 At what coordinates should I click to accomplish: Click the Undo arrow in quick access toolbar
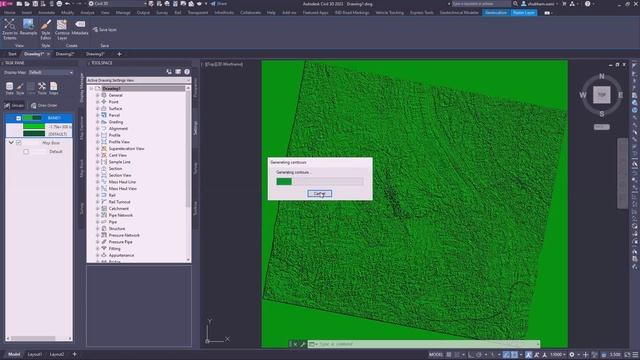click(x=68, y=4)
